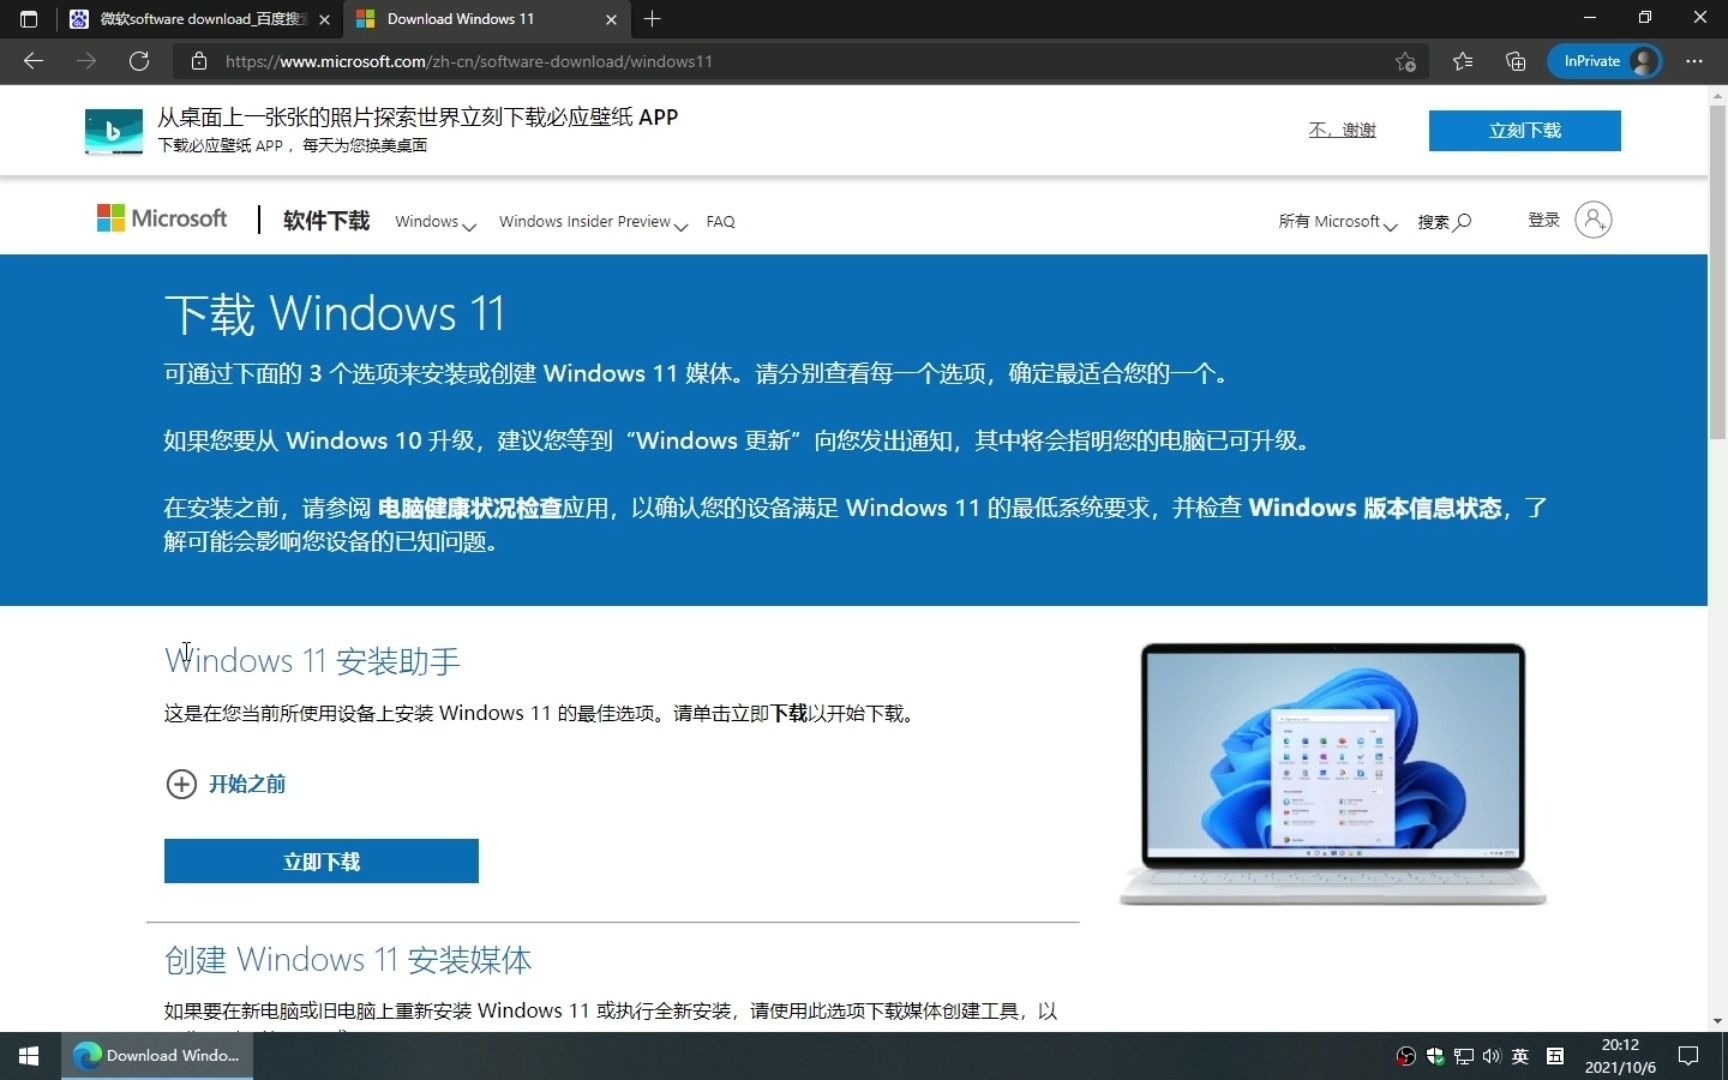Click the 登录 sign-in link
The image size is (1728, 1080).
point(1544,220)
